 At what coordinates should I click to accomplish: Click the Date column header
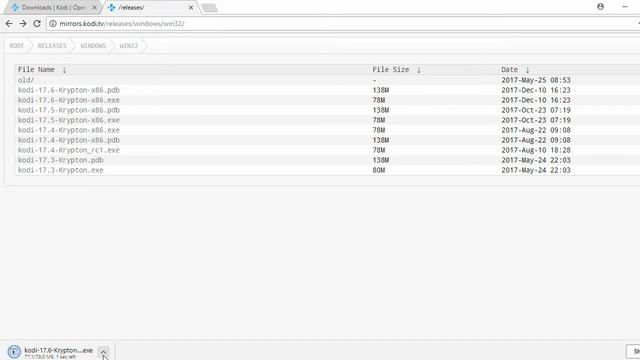pos(509,70)
